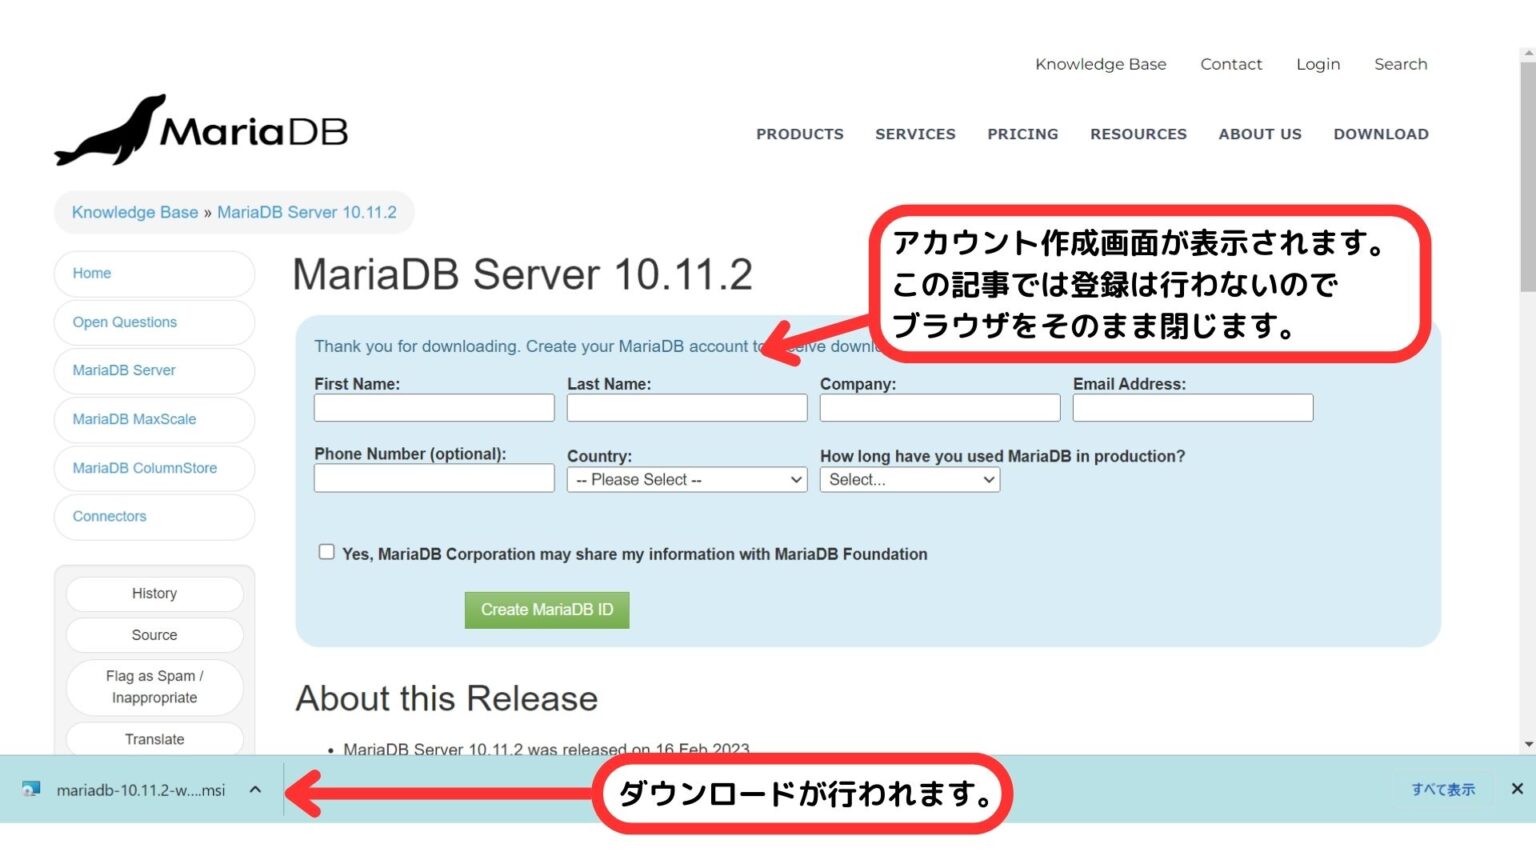Check the MariaDB Foundation information sharing consent
Viewport: 1536px width, 864px height.
(x=326, y=551)
